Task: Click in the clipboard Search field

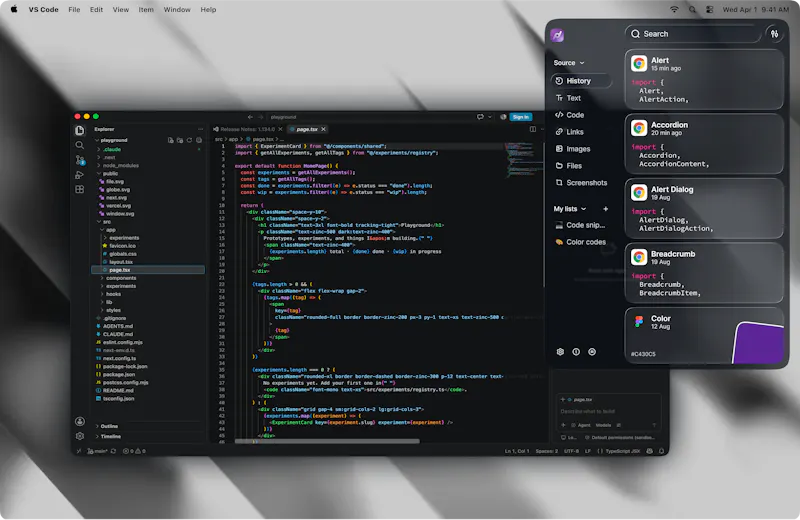Action: pyautogui.click(x=693, y=34)
